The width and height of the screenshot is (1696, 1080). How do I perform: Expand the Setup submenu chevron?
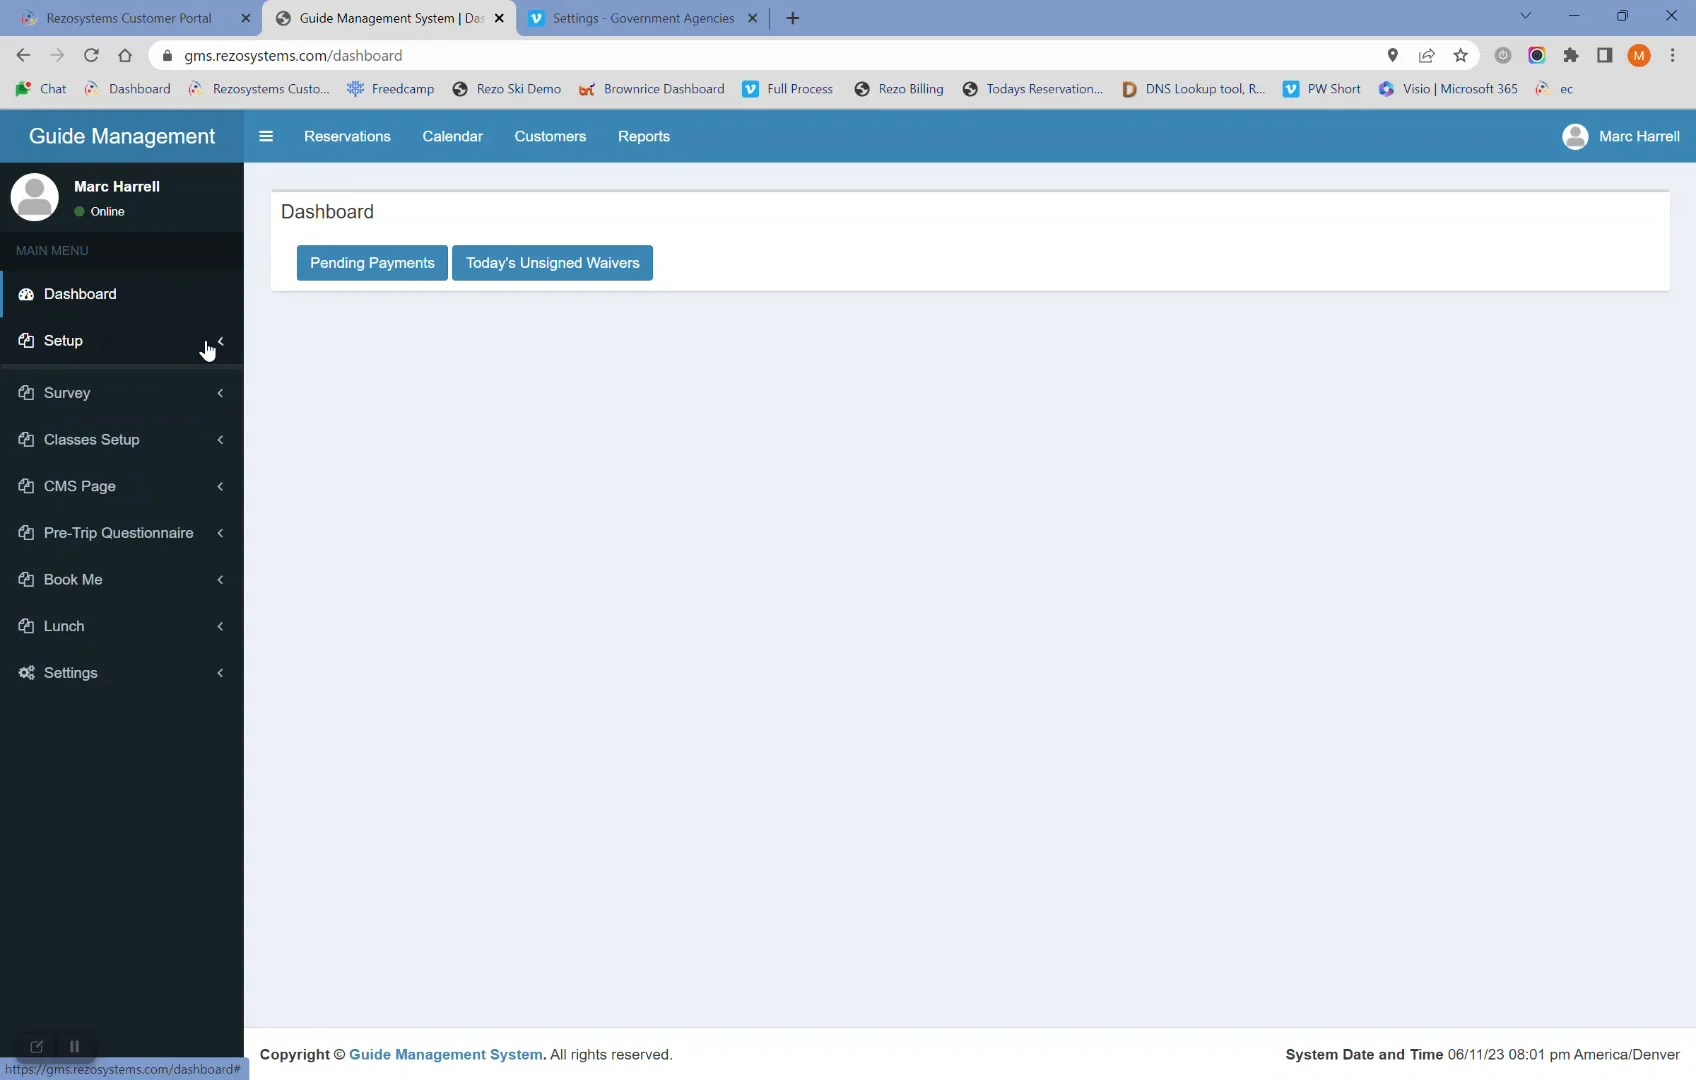point(220,341)
